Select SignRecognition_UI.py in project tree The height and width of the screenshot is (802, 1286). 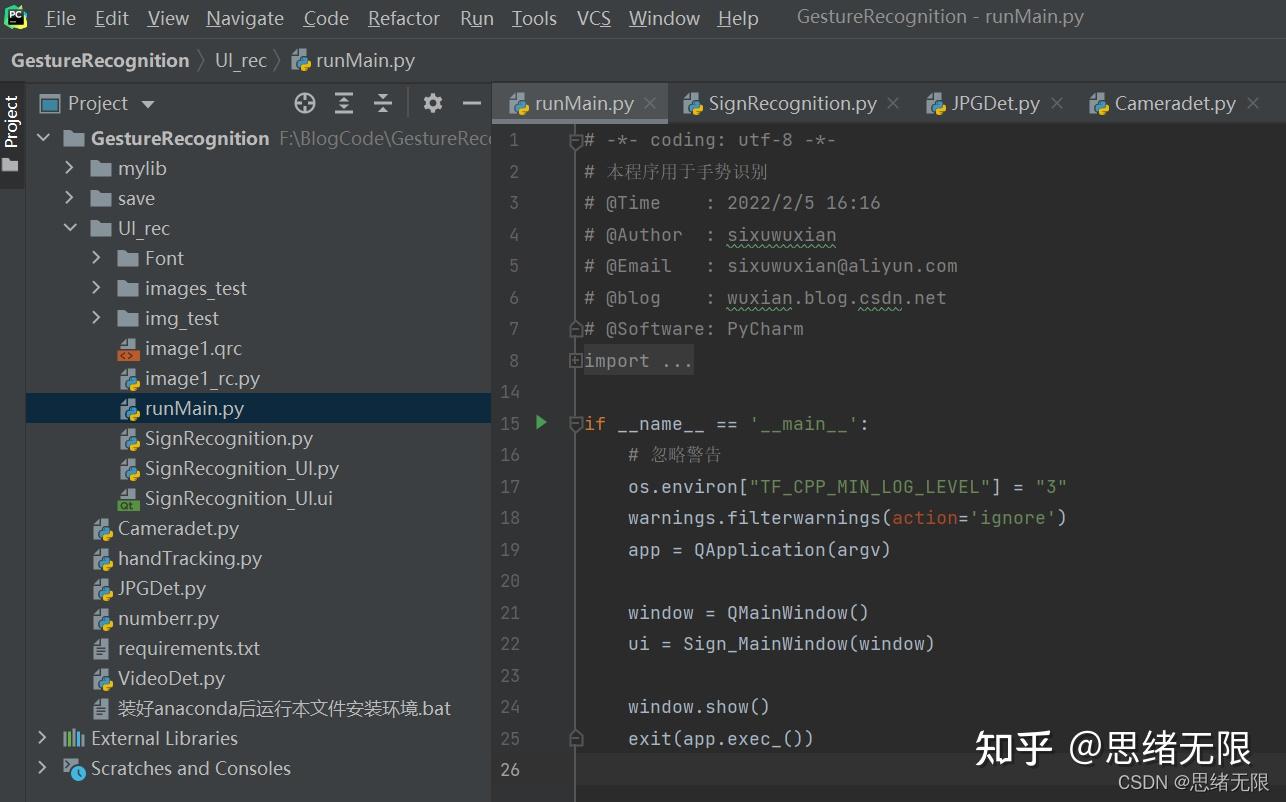point(242,469)
